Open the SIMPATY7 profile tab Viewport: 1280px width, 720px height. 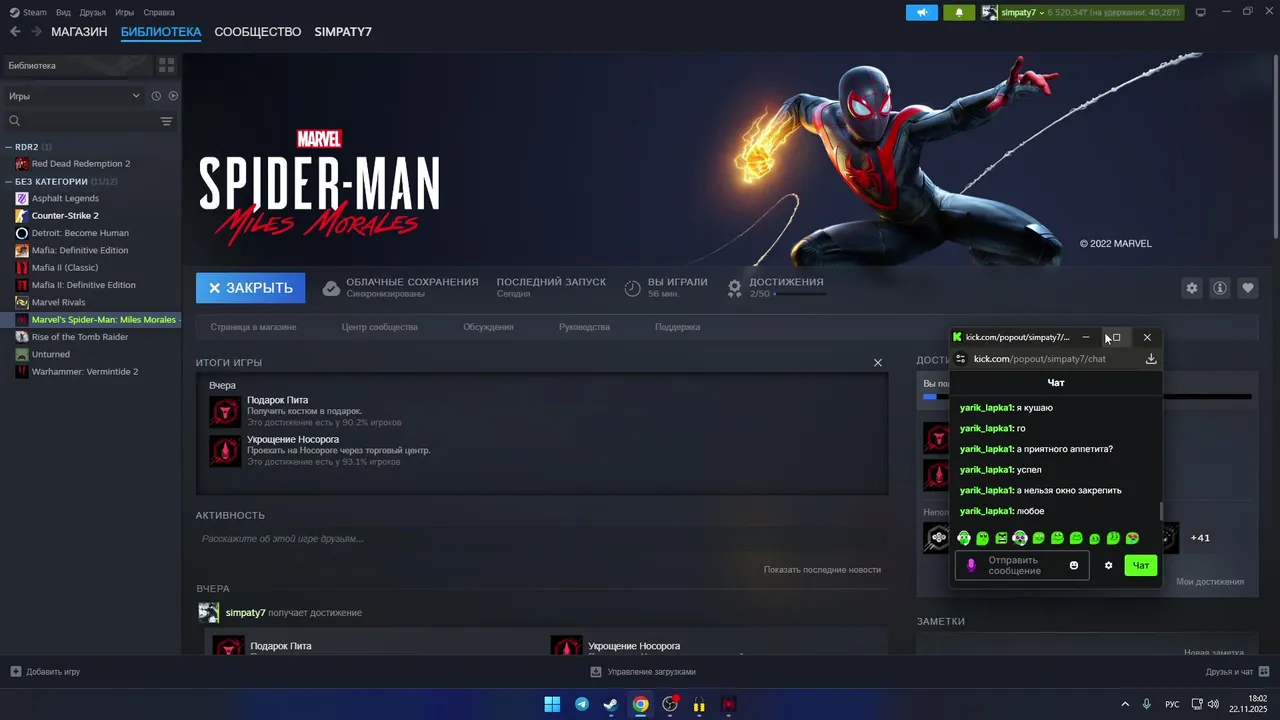[x=343, y=32]
